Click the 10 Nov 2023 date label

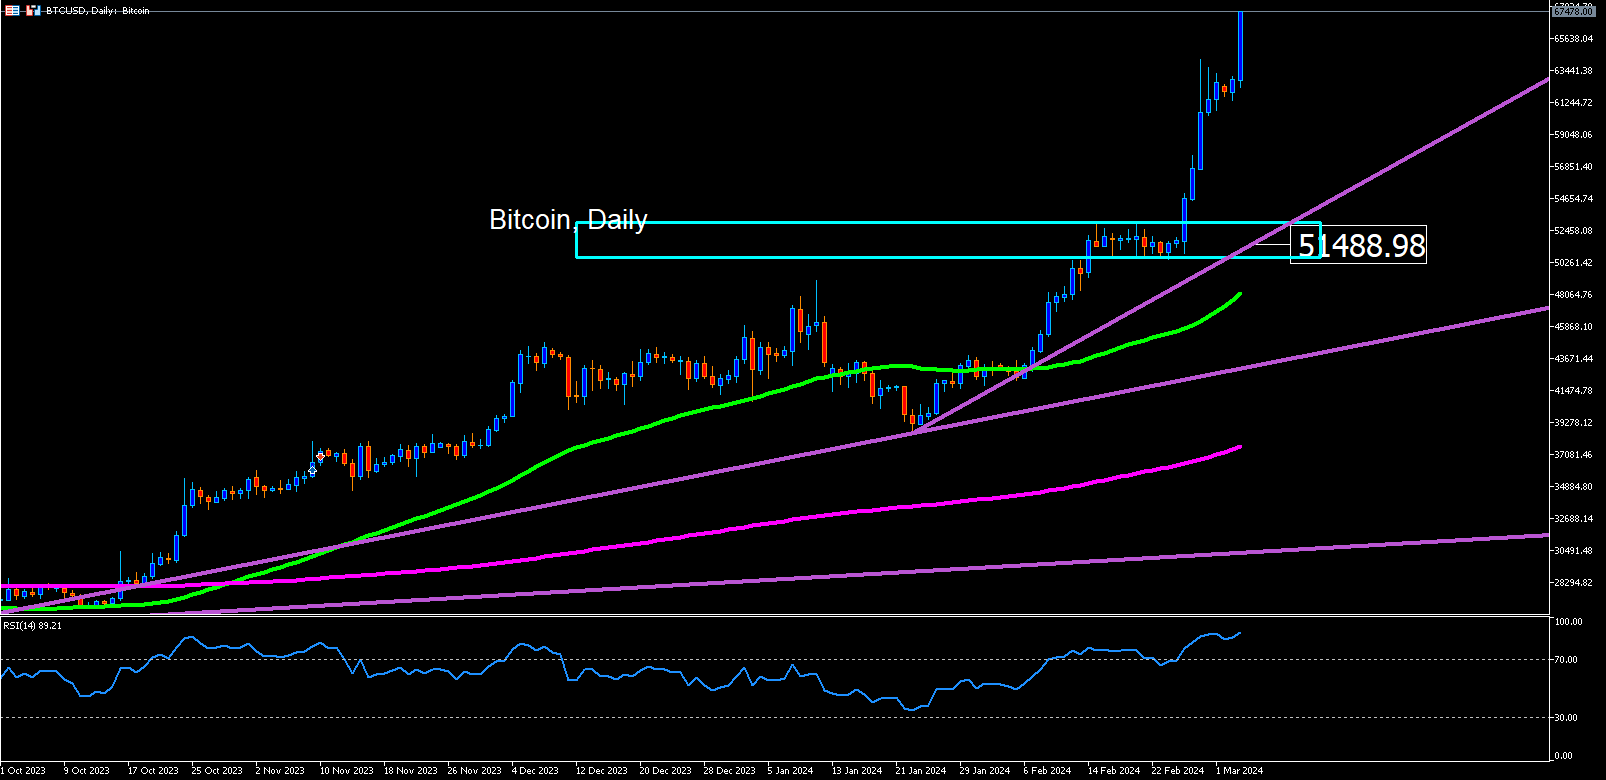(346, 771)
